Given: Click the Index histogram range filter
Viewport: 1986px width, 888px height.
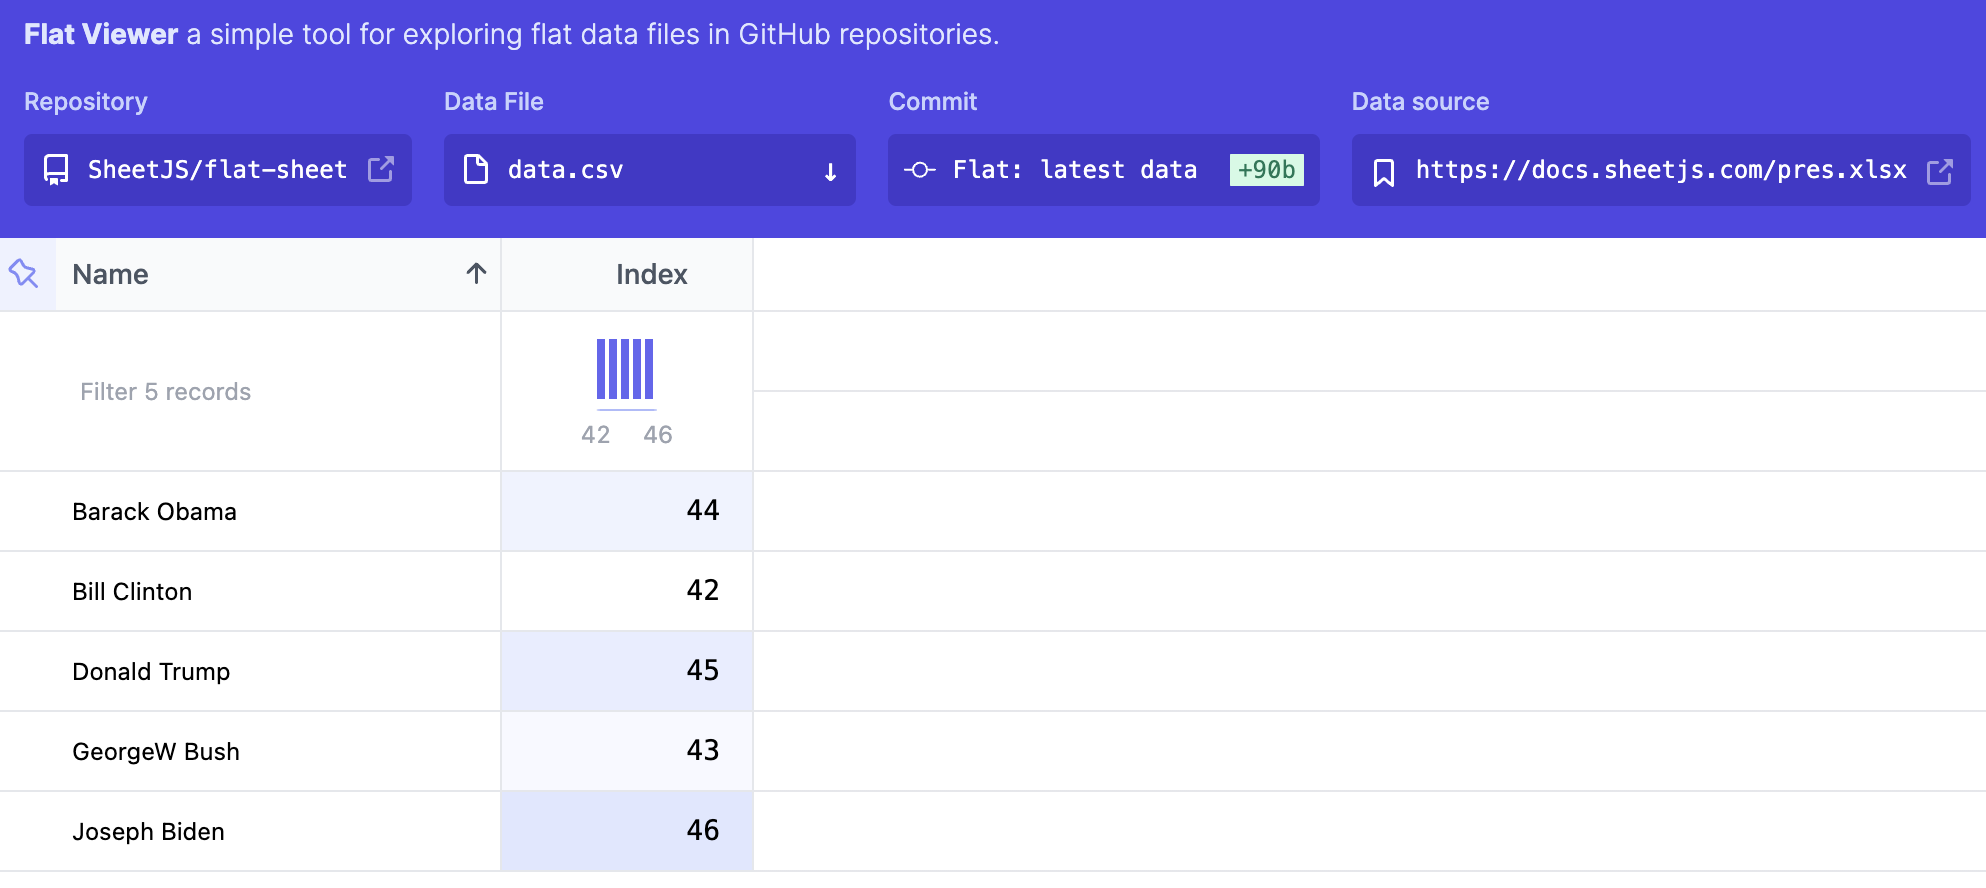Looking at the screenshot, I should (626, 372).
